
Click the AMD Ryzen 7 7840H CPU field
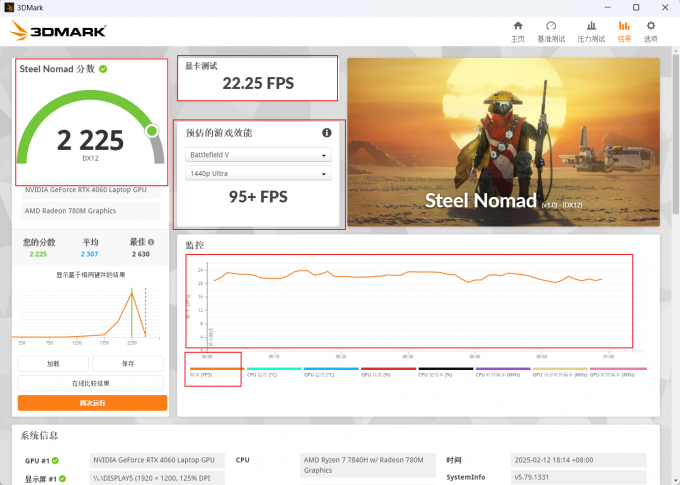pyautogui.click(x=368, y=465)
